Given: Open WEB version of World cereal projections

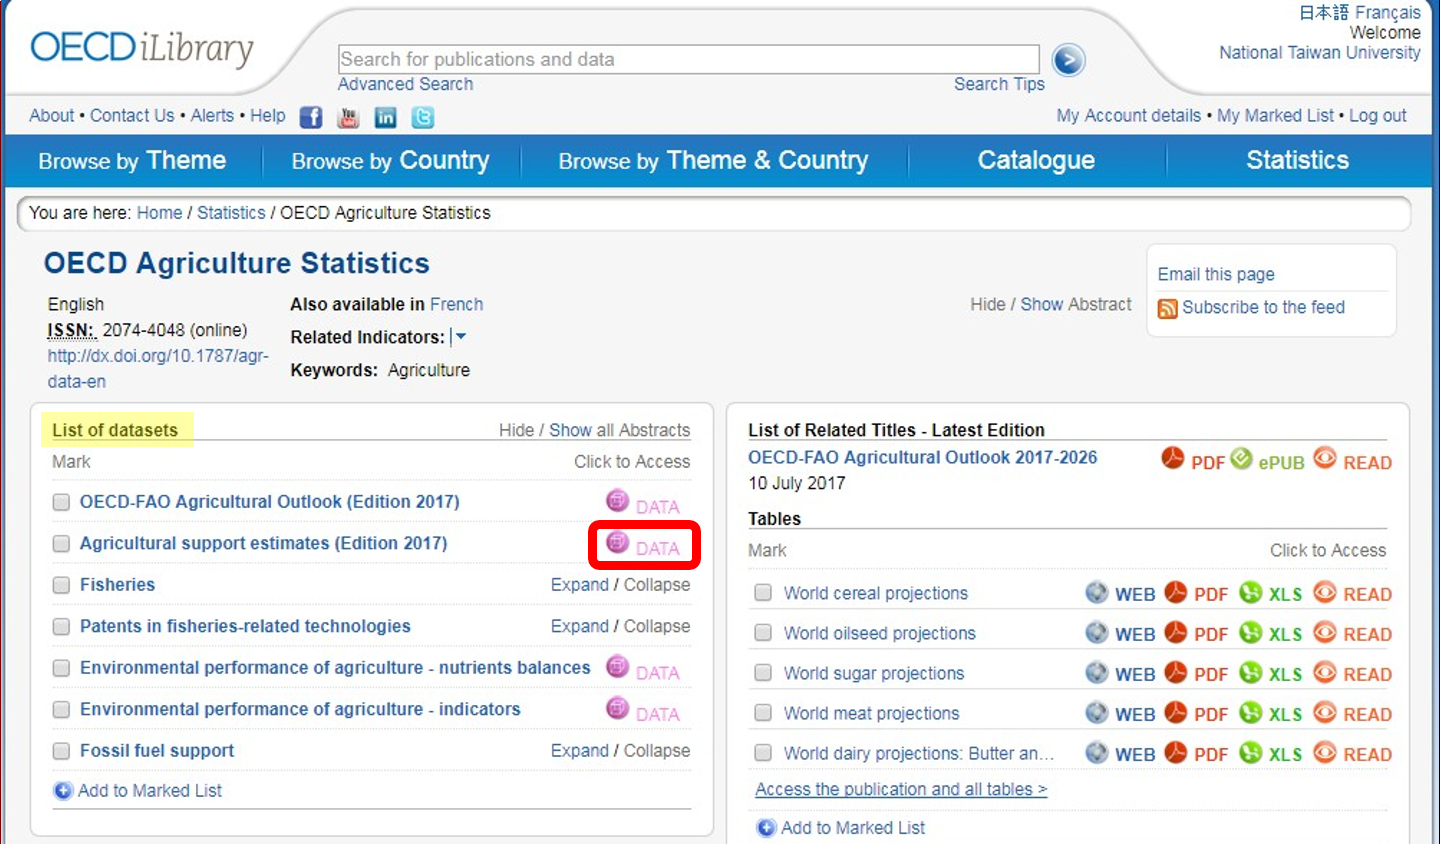Looking at the screenshot, I should pyautogui.click(x=1121, y=593).
